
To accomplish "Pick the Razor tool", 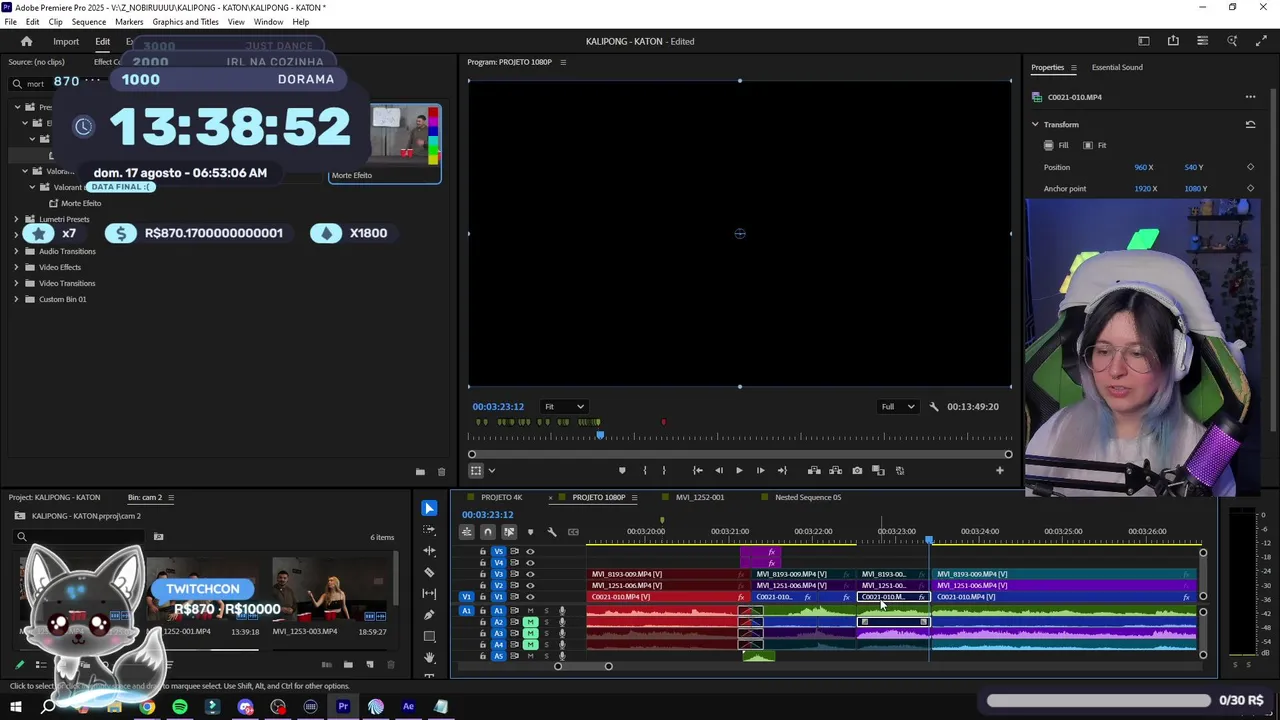I will (429, 572).
